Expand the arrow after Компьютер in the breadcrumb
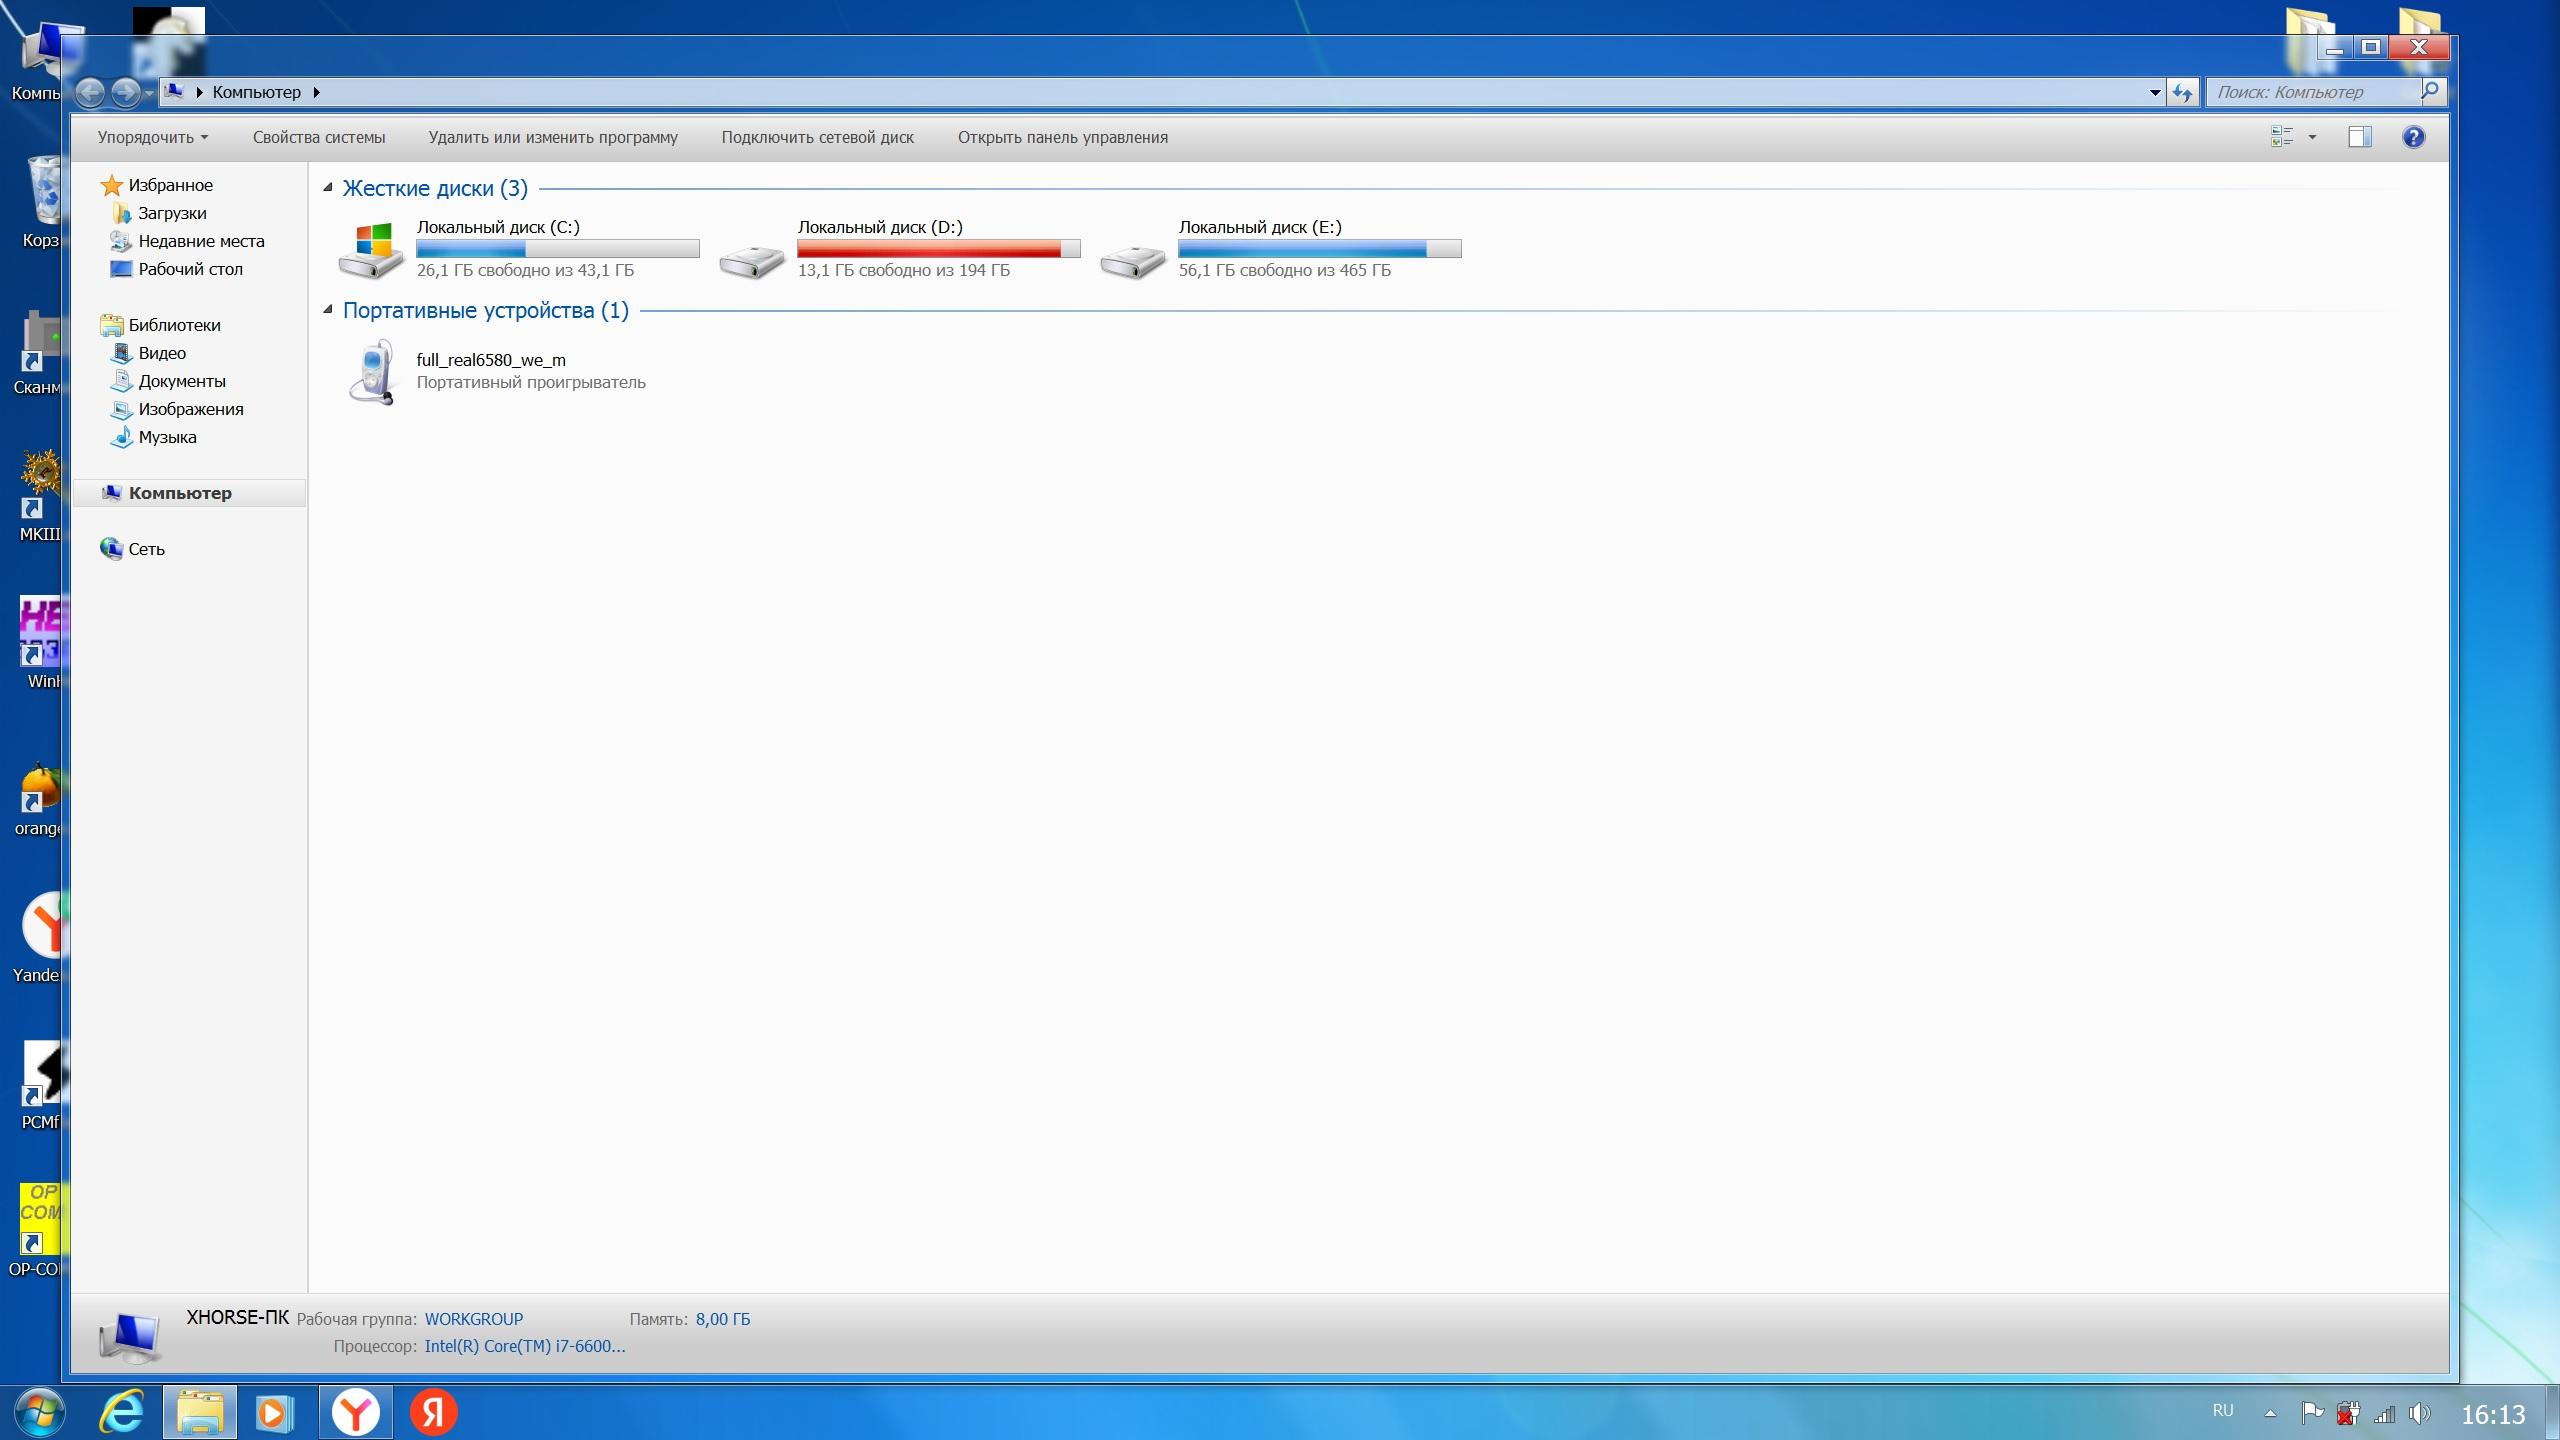 tap(316, 92)
